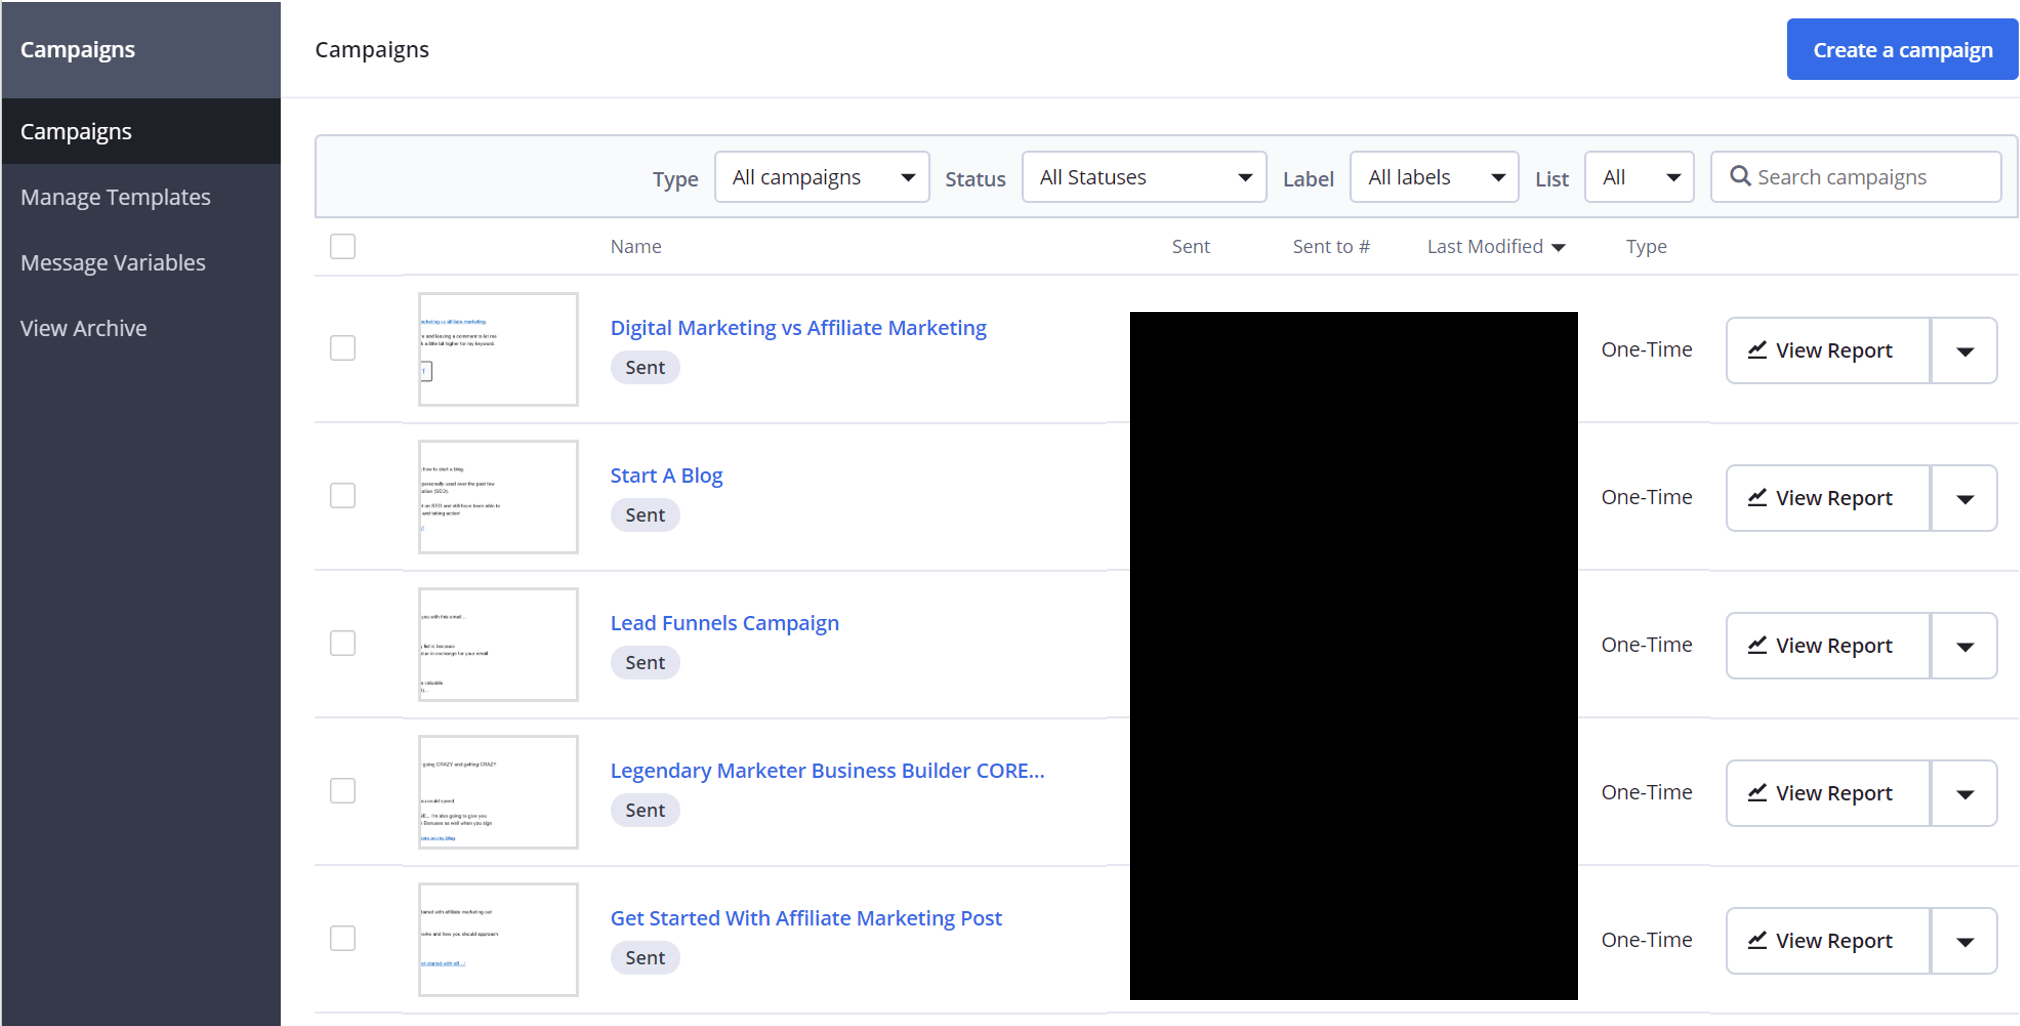
Task: Expand options arrow for Lead Funnels Campaign
Action: (x=1964, y=646)
